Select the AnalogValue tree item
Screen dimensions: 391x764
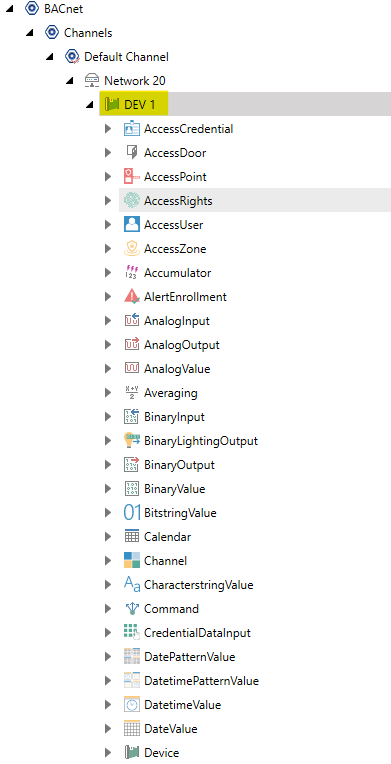(177, 369)
